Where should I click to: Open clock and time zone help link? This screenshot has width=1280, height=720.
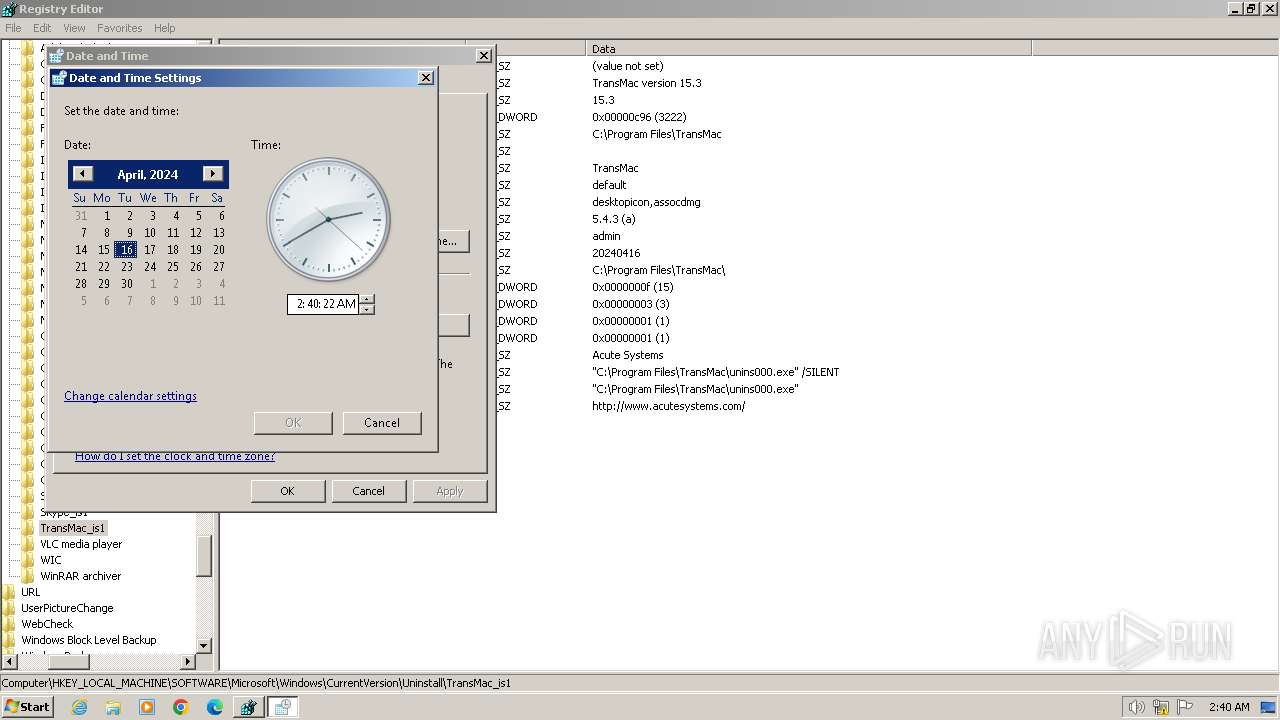pos(175,456)
